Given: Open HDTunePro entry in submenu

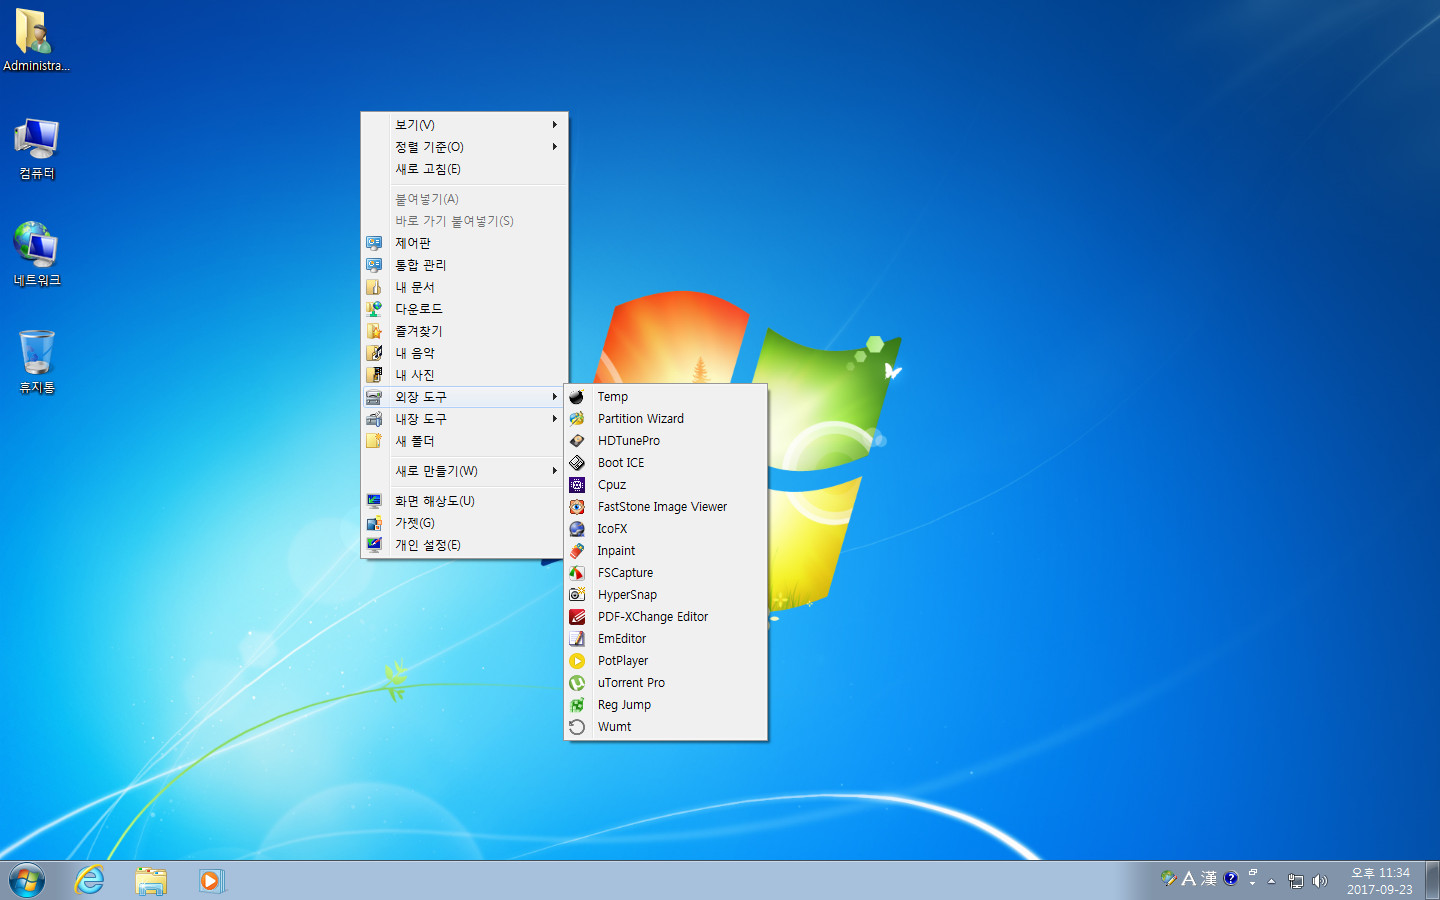Looking at the screenshot, I should click(666, 441).
